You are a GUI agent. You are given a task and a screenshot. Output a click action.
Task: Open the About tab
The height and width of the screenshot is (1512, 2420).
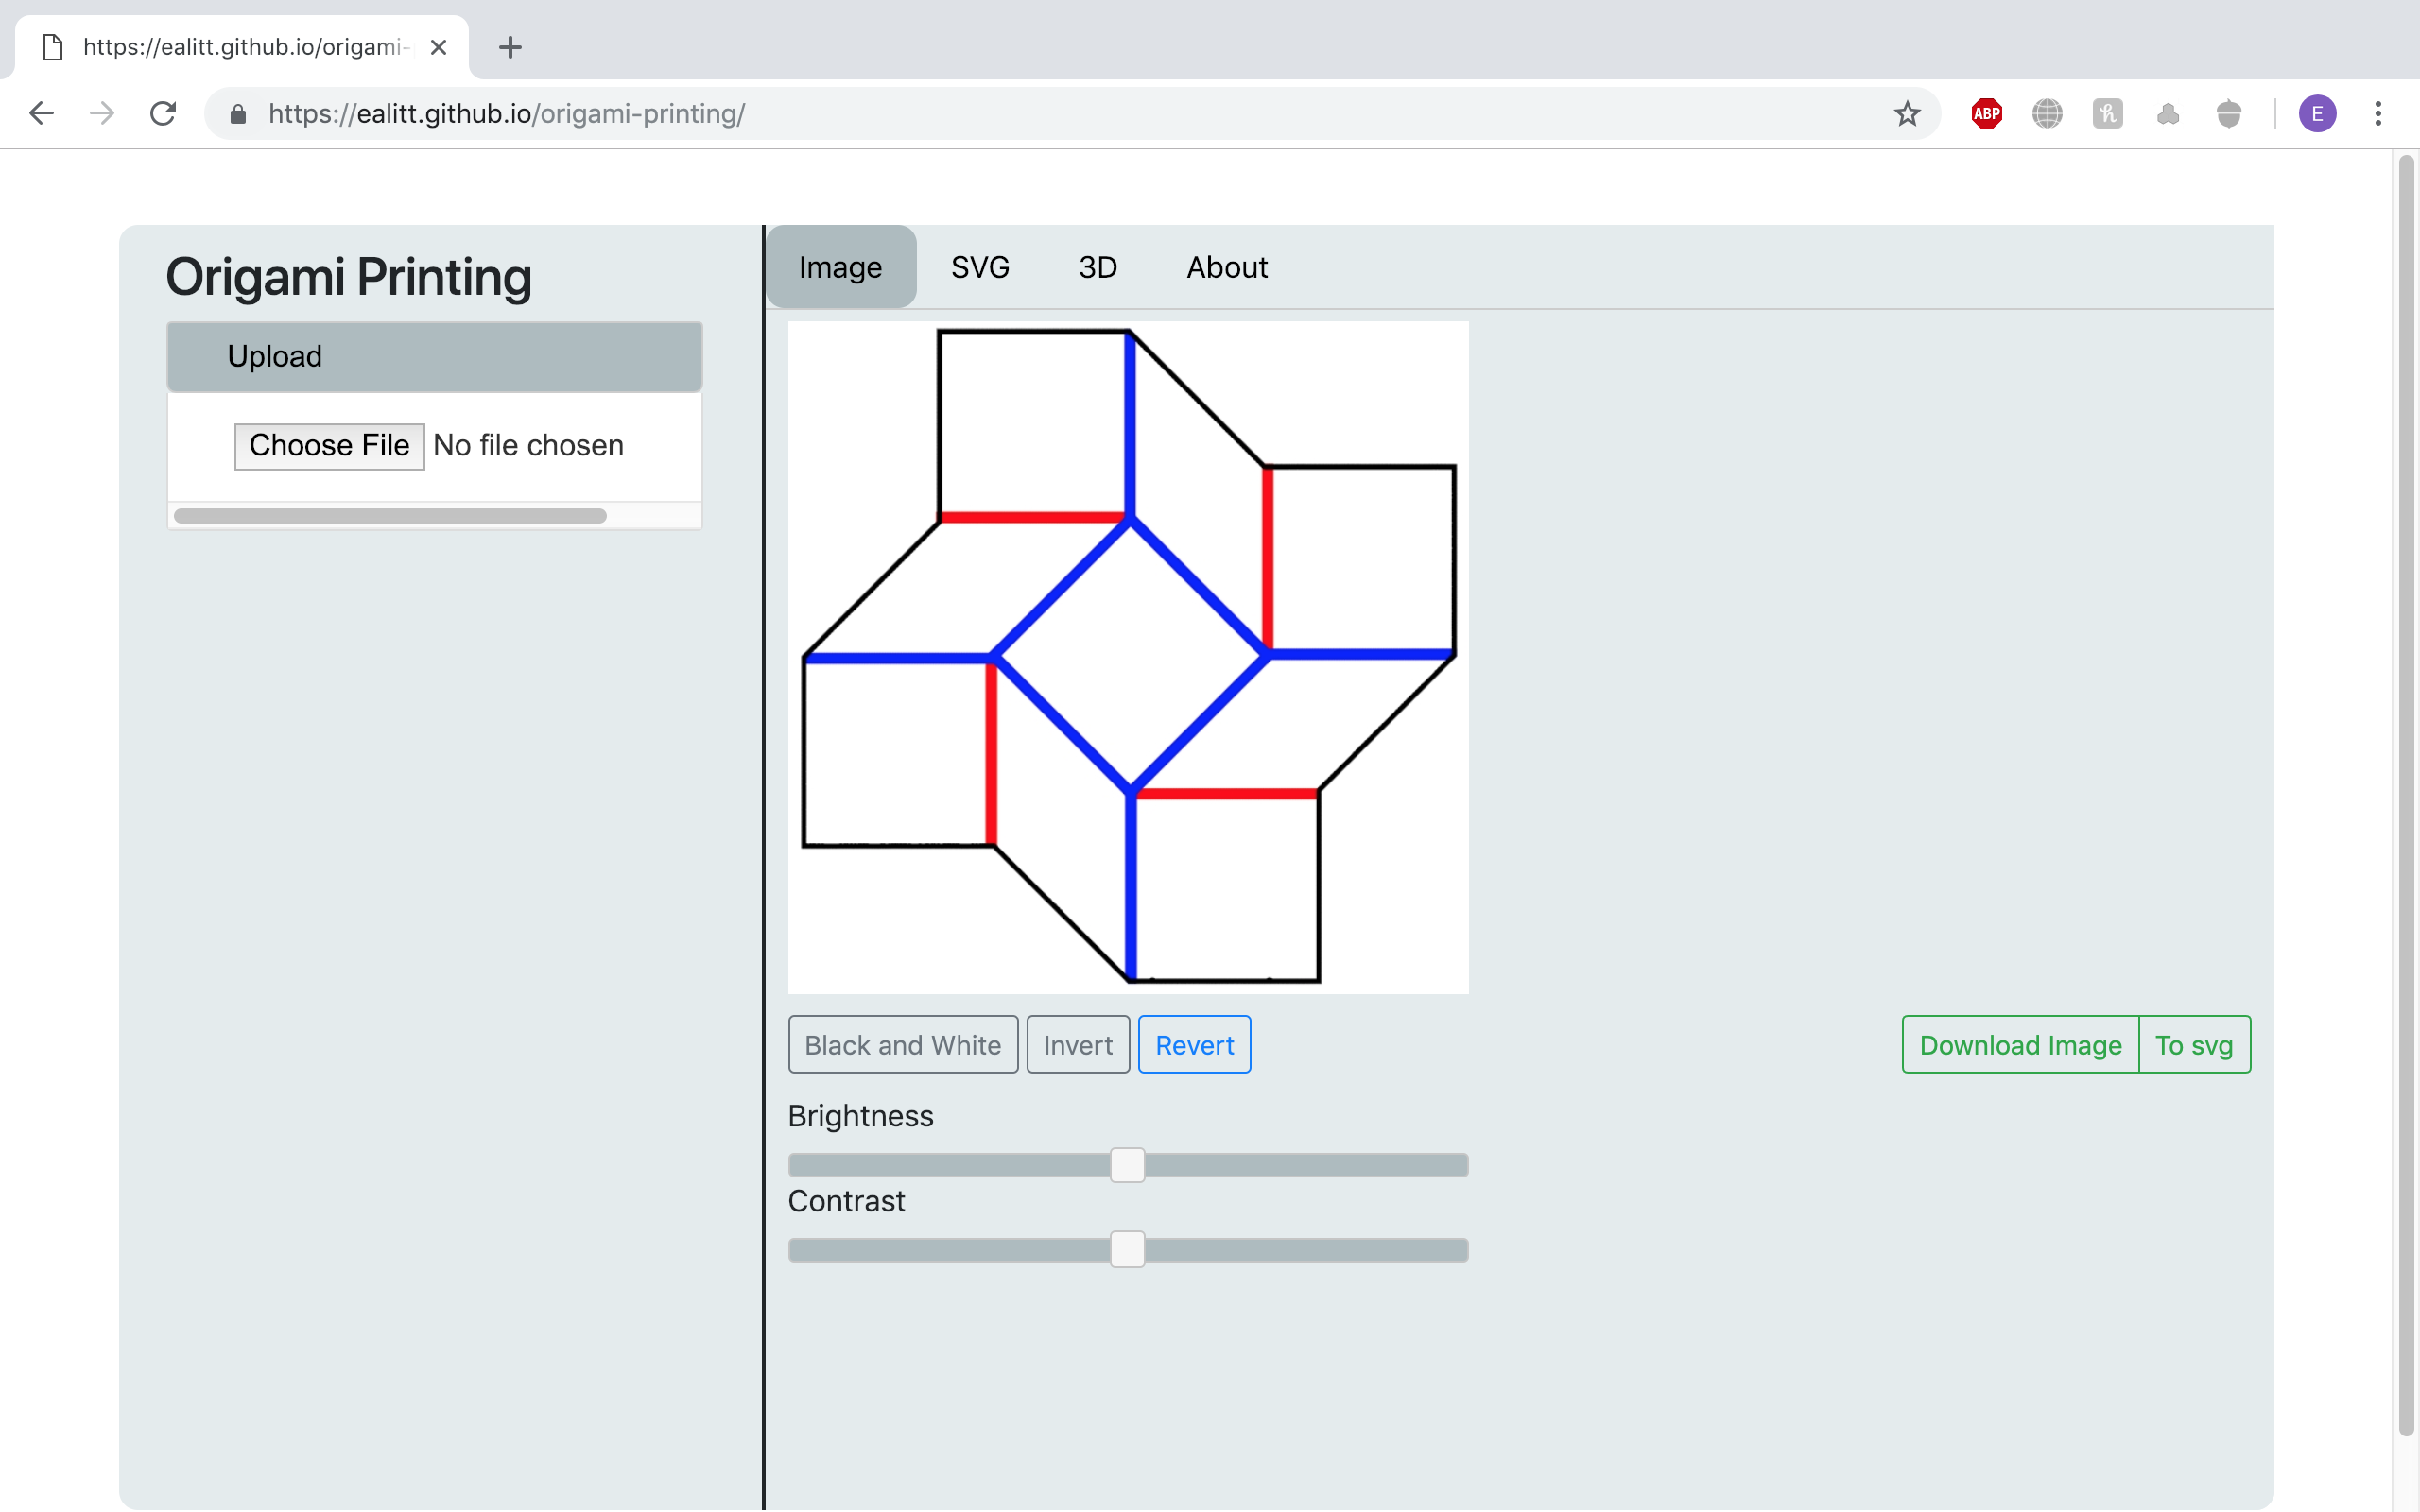pos(1225,266)
